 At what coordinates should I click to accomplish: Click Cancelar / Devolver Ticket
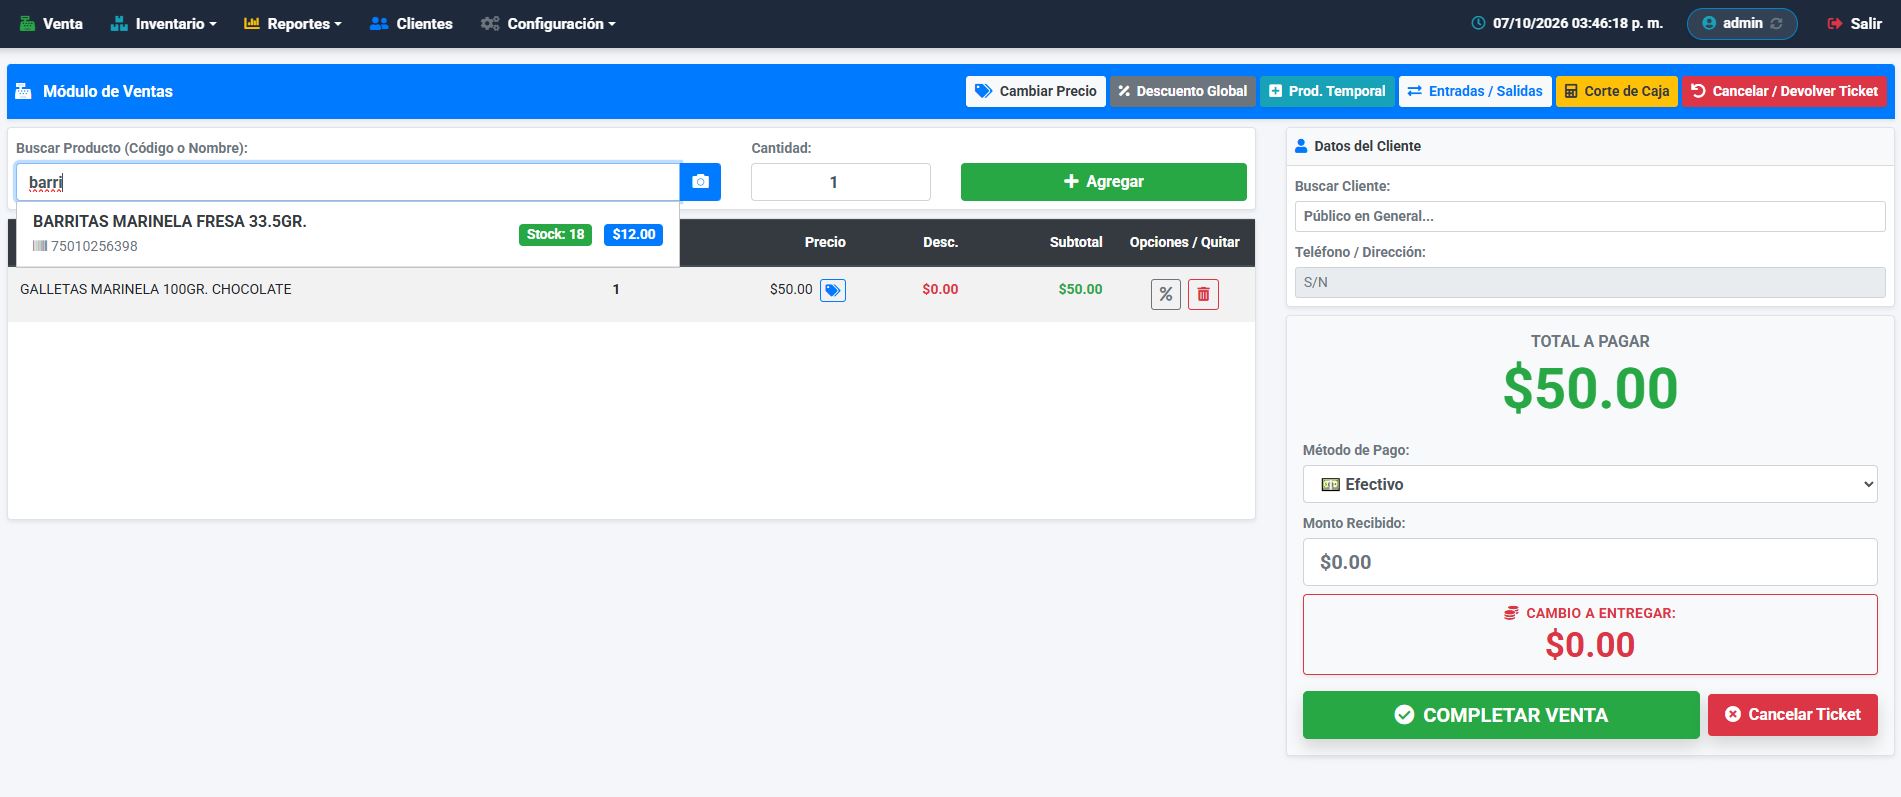1784,91
